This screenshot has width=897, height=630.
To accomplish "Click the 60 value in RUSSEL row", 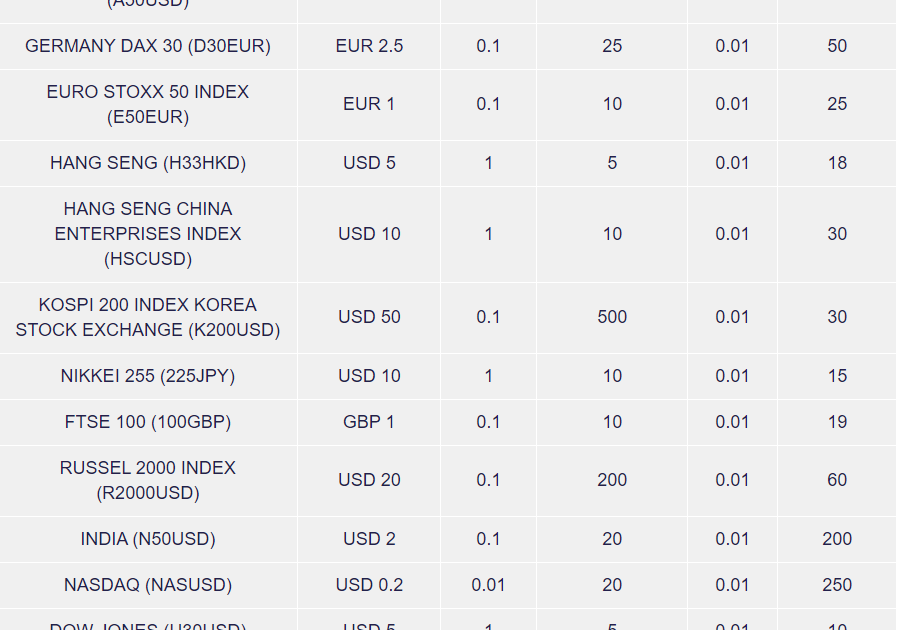I will pyautogui.click(x=837, y=480).
